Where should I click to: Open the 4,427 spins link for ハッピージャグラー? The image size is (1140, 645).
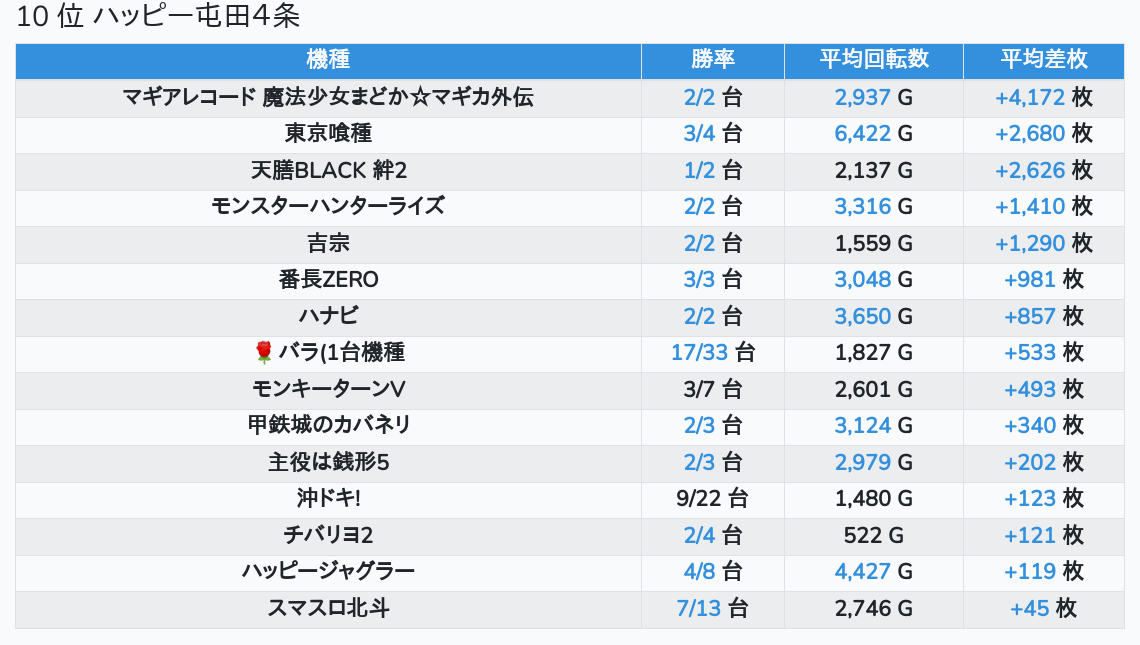pyautogui.click(x=863, y=572)
